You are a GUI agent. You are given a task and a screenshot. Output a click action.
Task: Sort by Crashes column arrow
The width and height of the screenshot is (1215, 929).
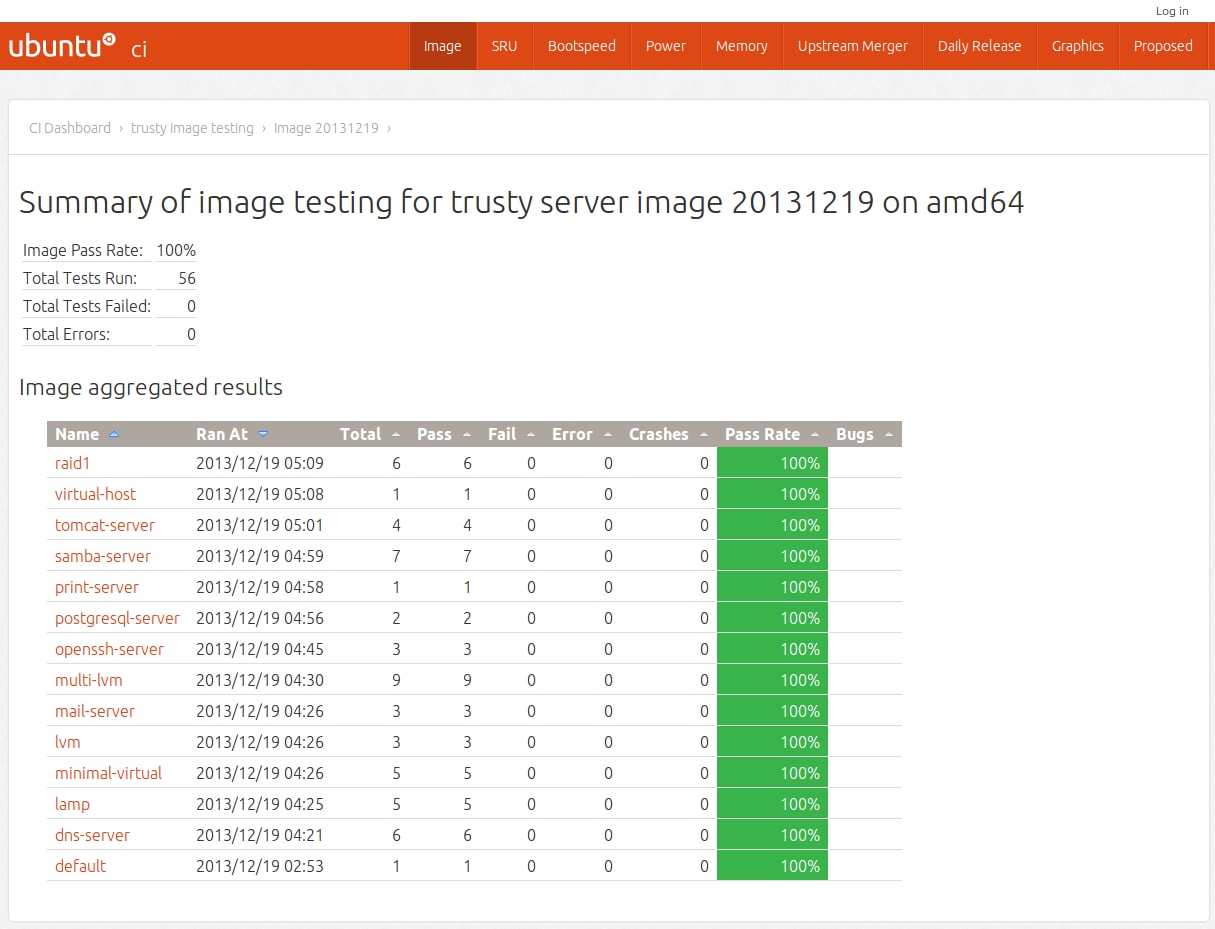pyautogui.click(x=704, y=435)
